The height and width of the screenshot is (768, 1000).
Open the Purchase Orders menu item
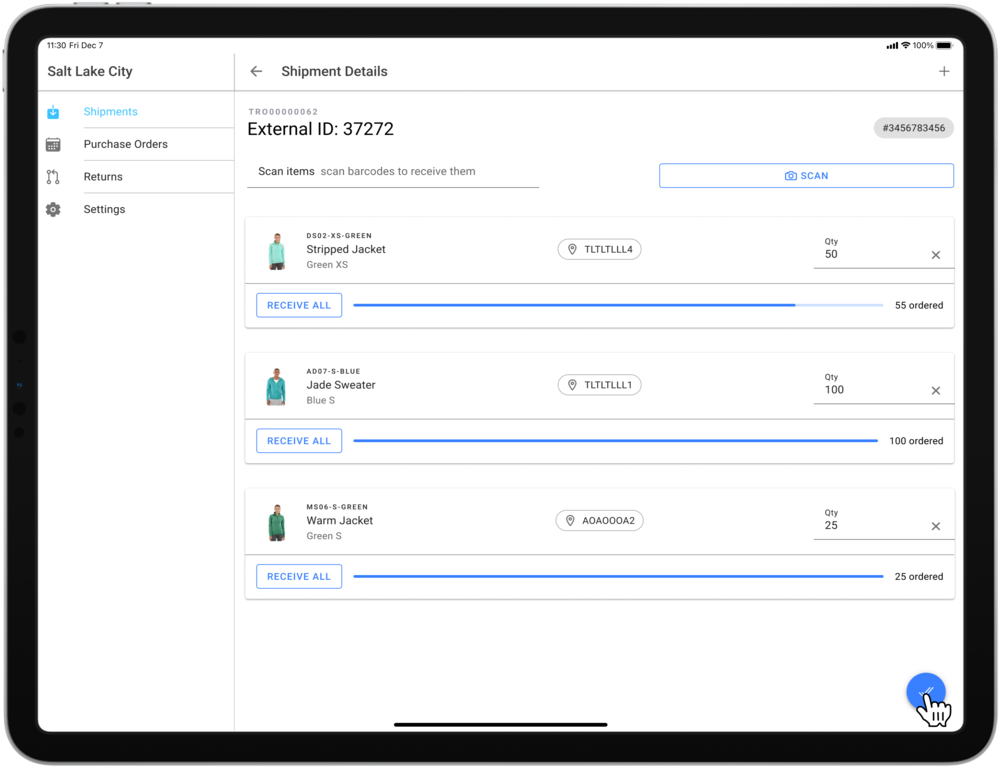tap(126, 144)
